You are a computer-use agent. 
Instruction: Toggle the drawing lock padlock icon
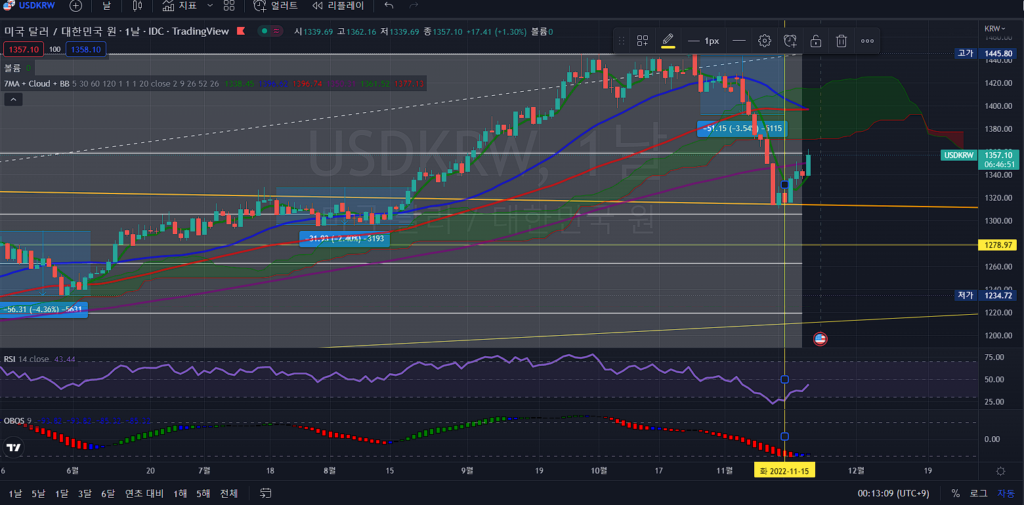816,41
